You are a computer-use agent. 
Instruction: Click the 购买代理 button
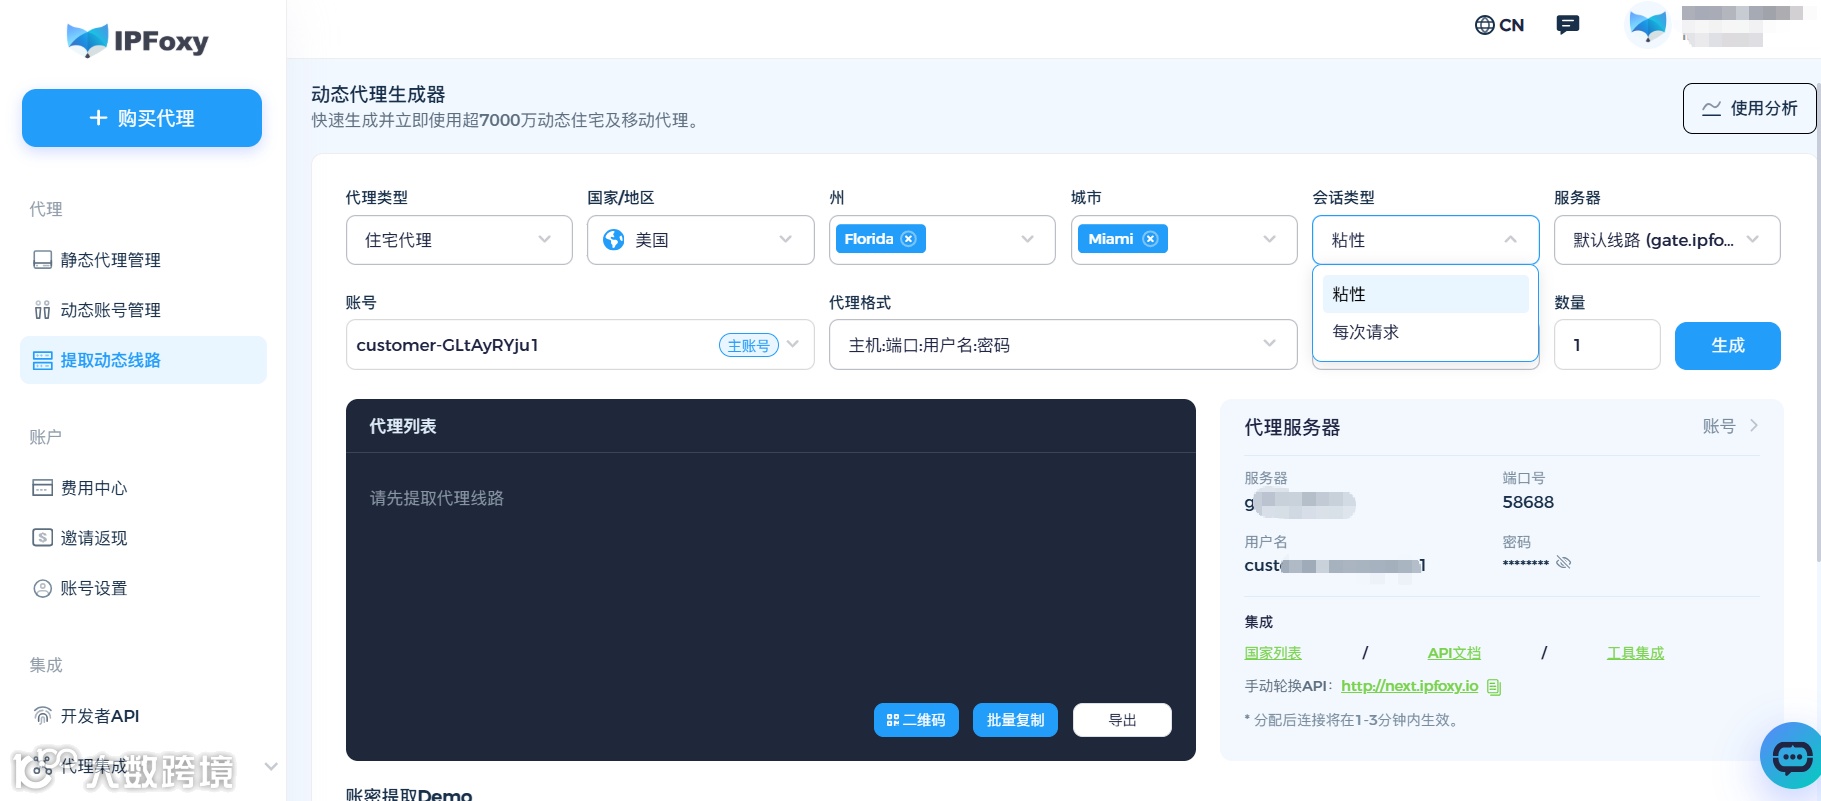(142, 118)
